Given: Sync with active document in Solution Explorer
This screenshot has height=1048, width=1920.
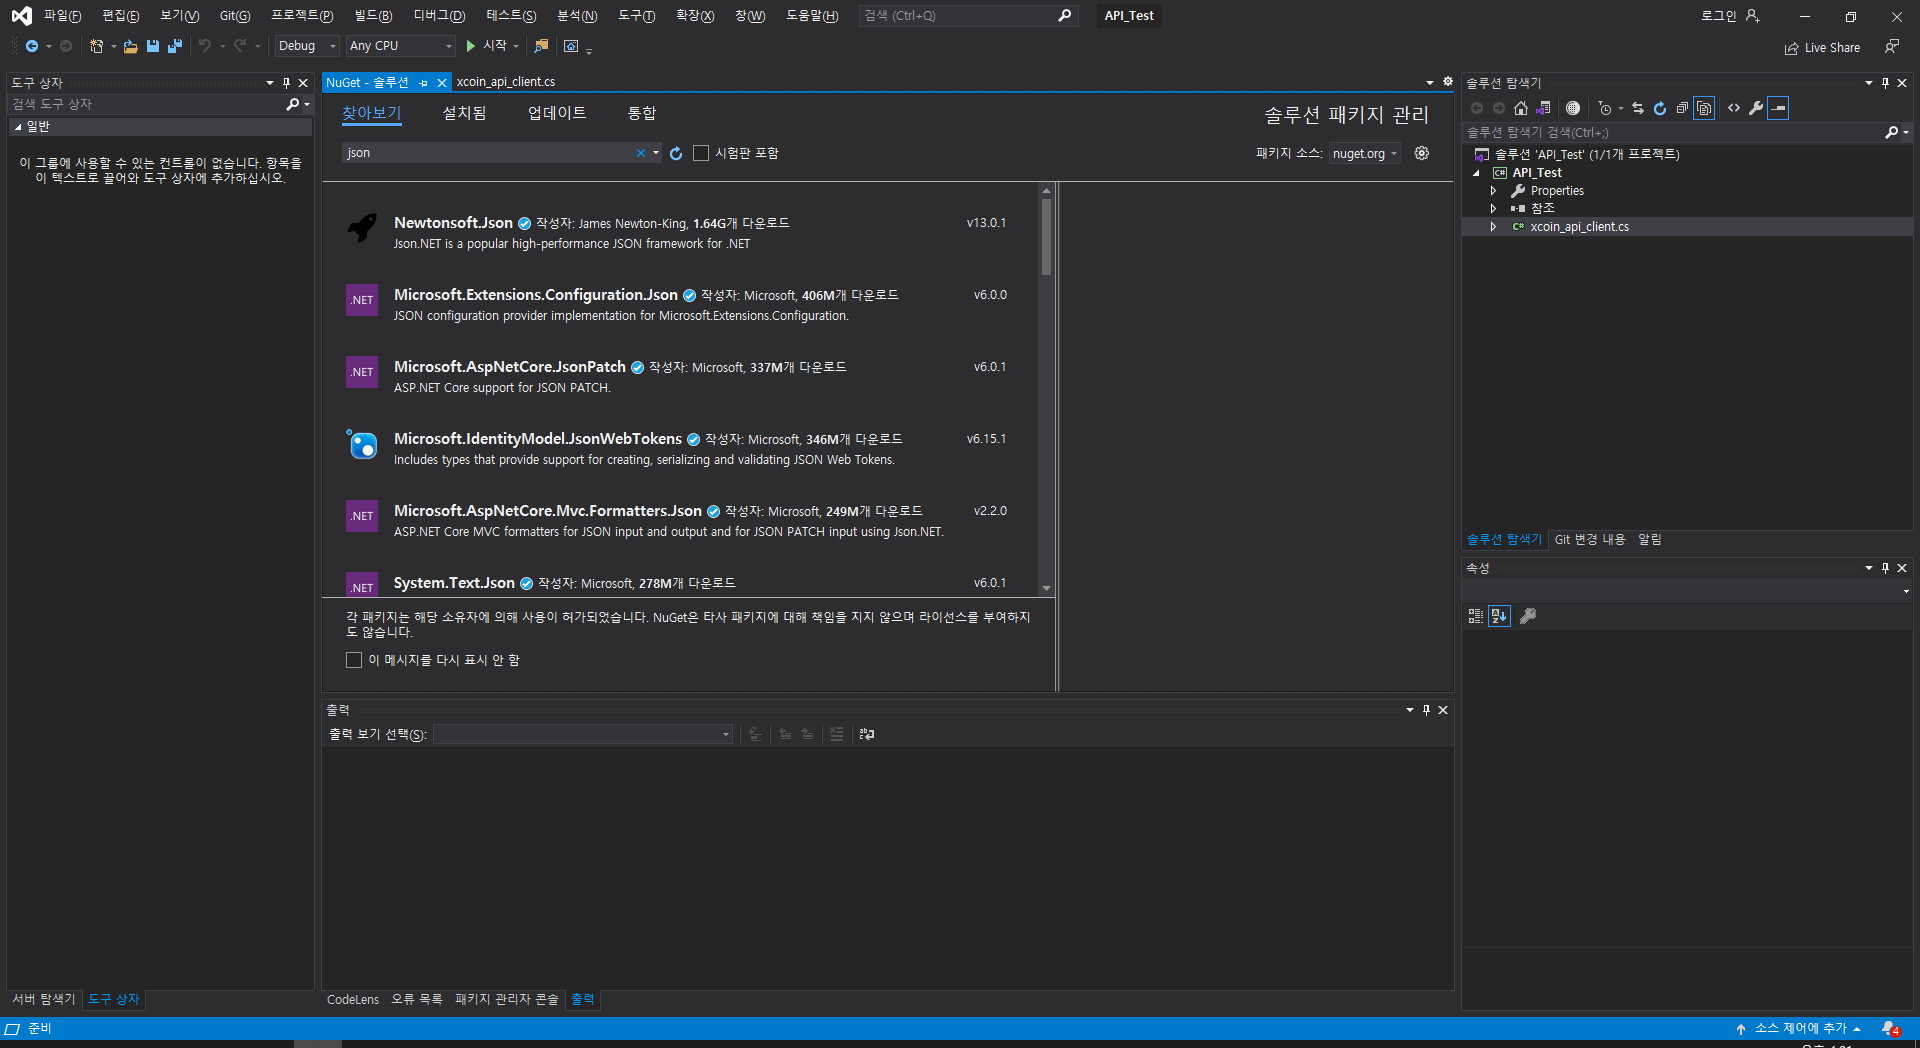Looking at the screenshot, I should [x=1638, y=108].
